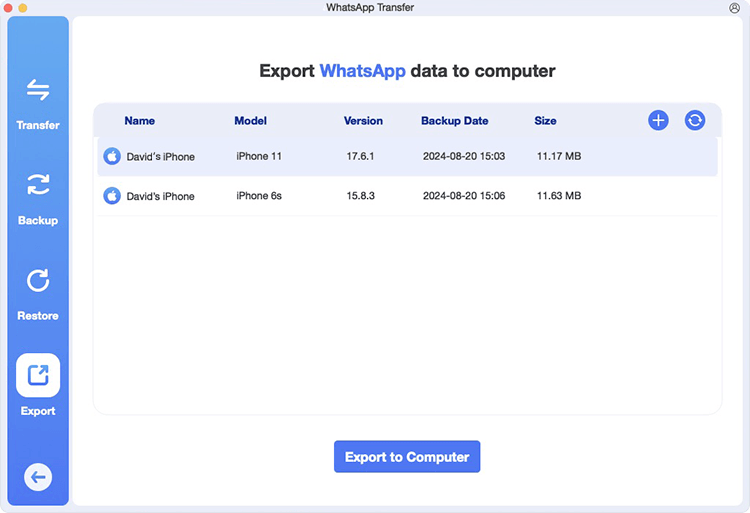Screen dimensions: 750x513
Task: Select David's iPhone in iPhone 6s row
Action: [160, 196]
